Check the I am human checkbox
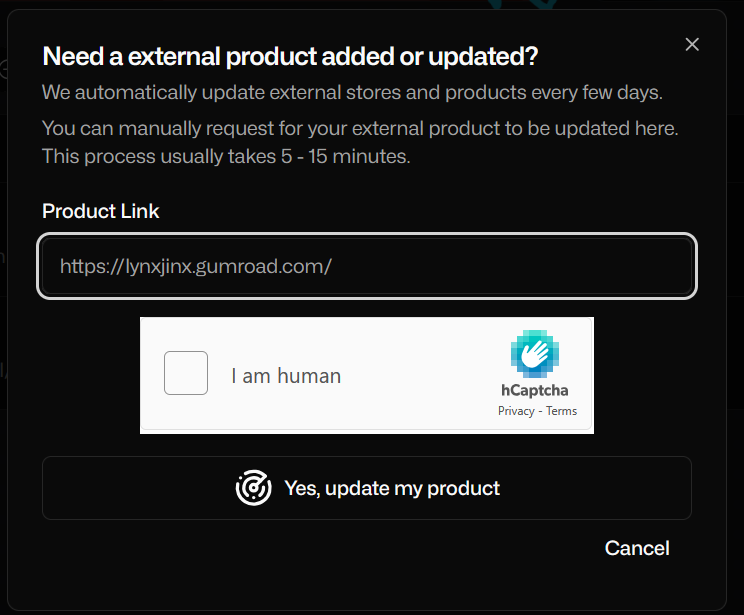744x615 pixels. coord(186,373)
